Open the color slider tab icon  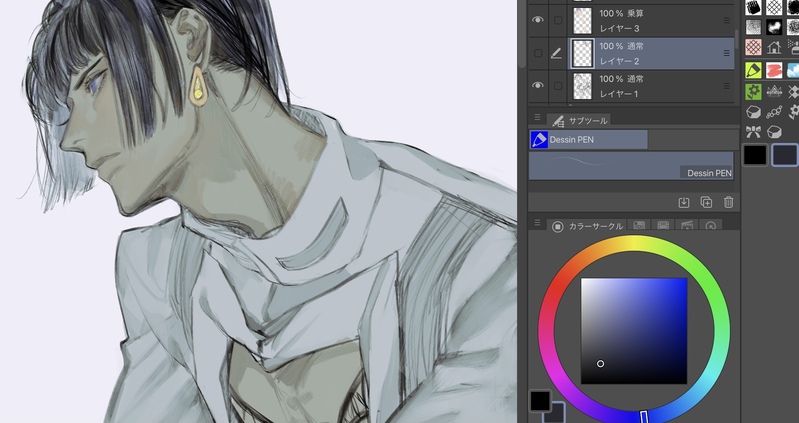click(640, 225)
